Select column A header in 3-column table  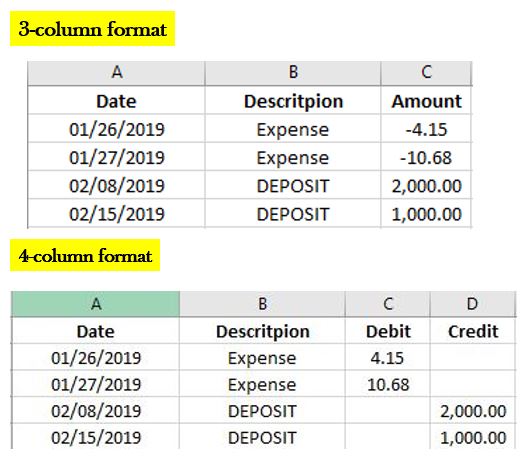pos(116,73)
